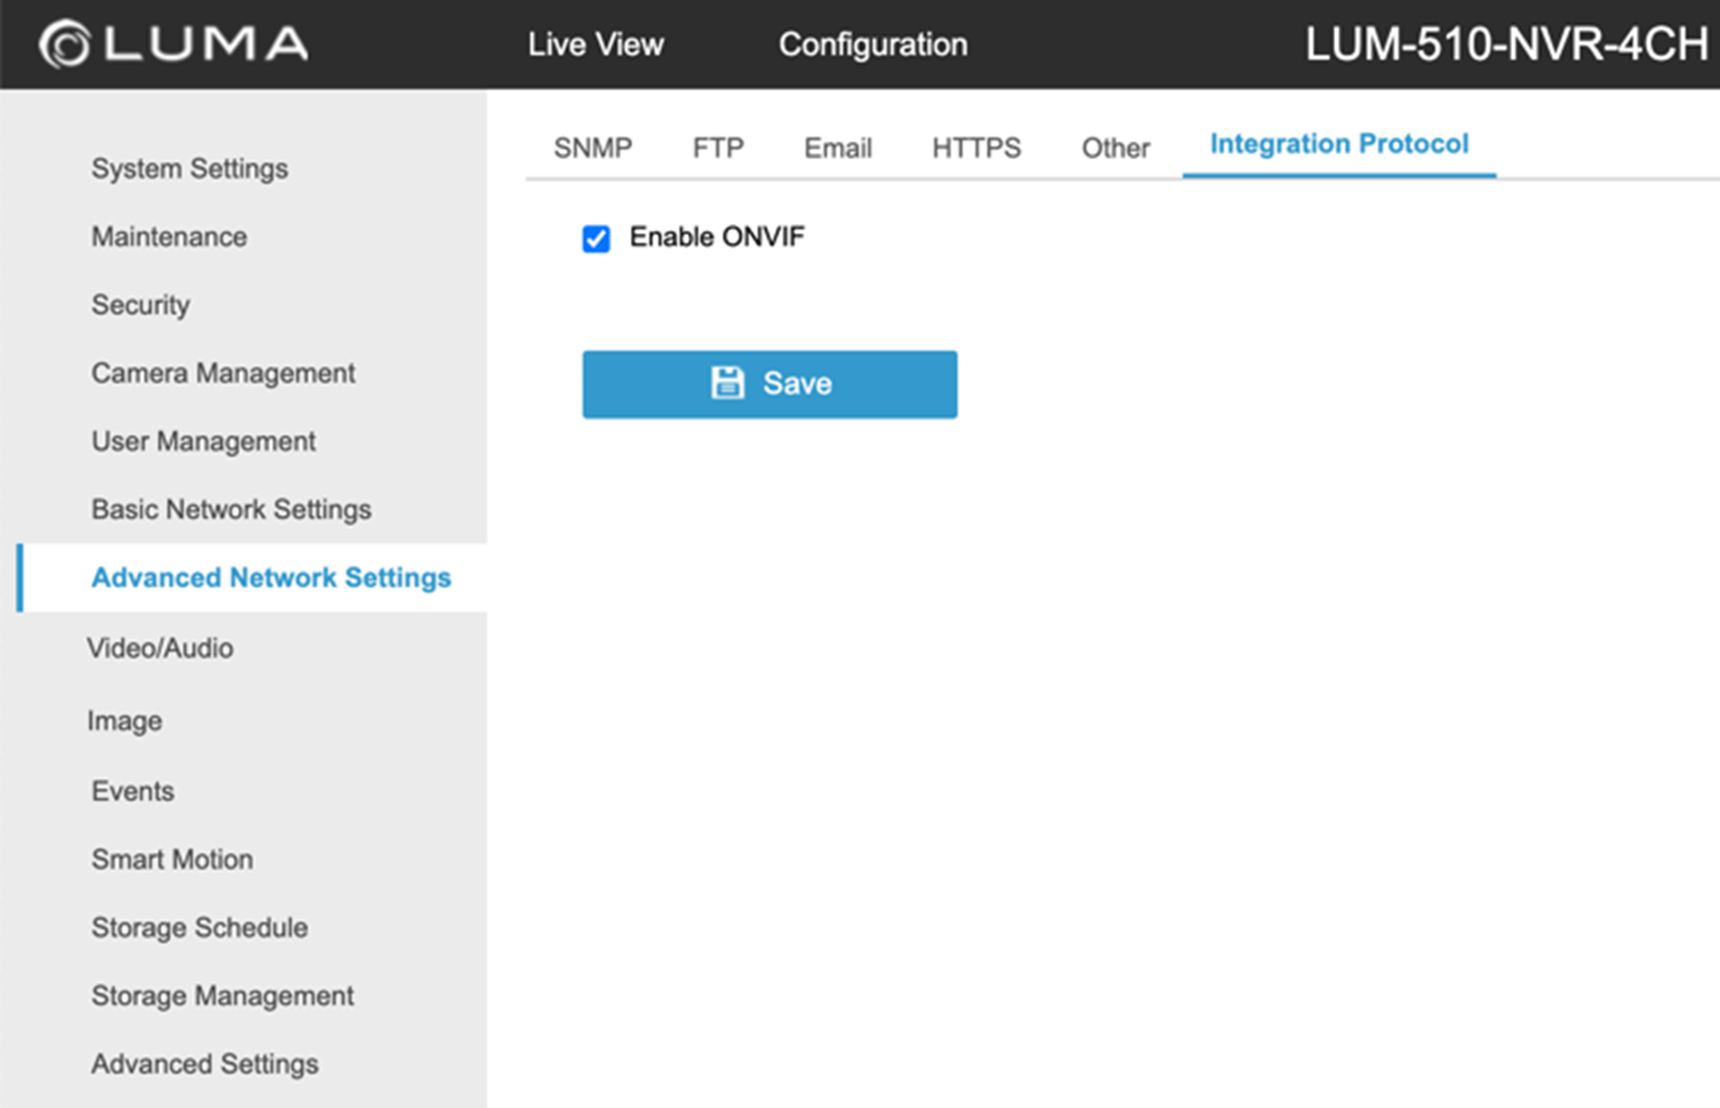1720x1108 pixels.
Task: Click the save disk icon on Save button
Action: click(x=729, y=383)
